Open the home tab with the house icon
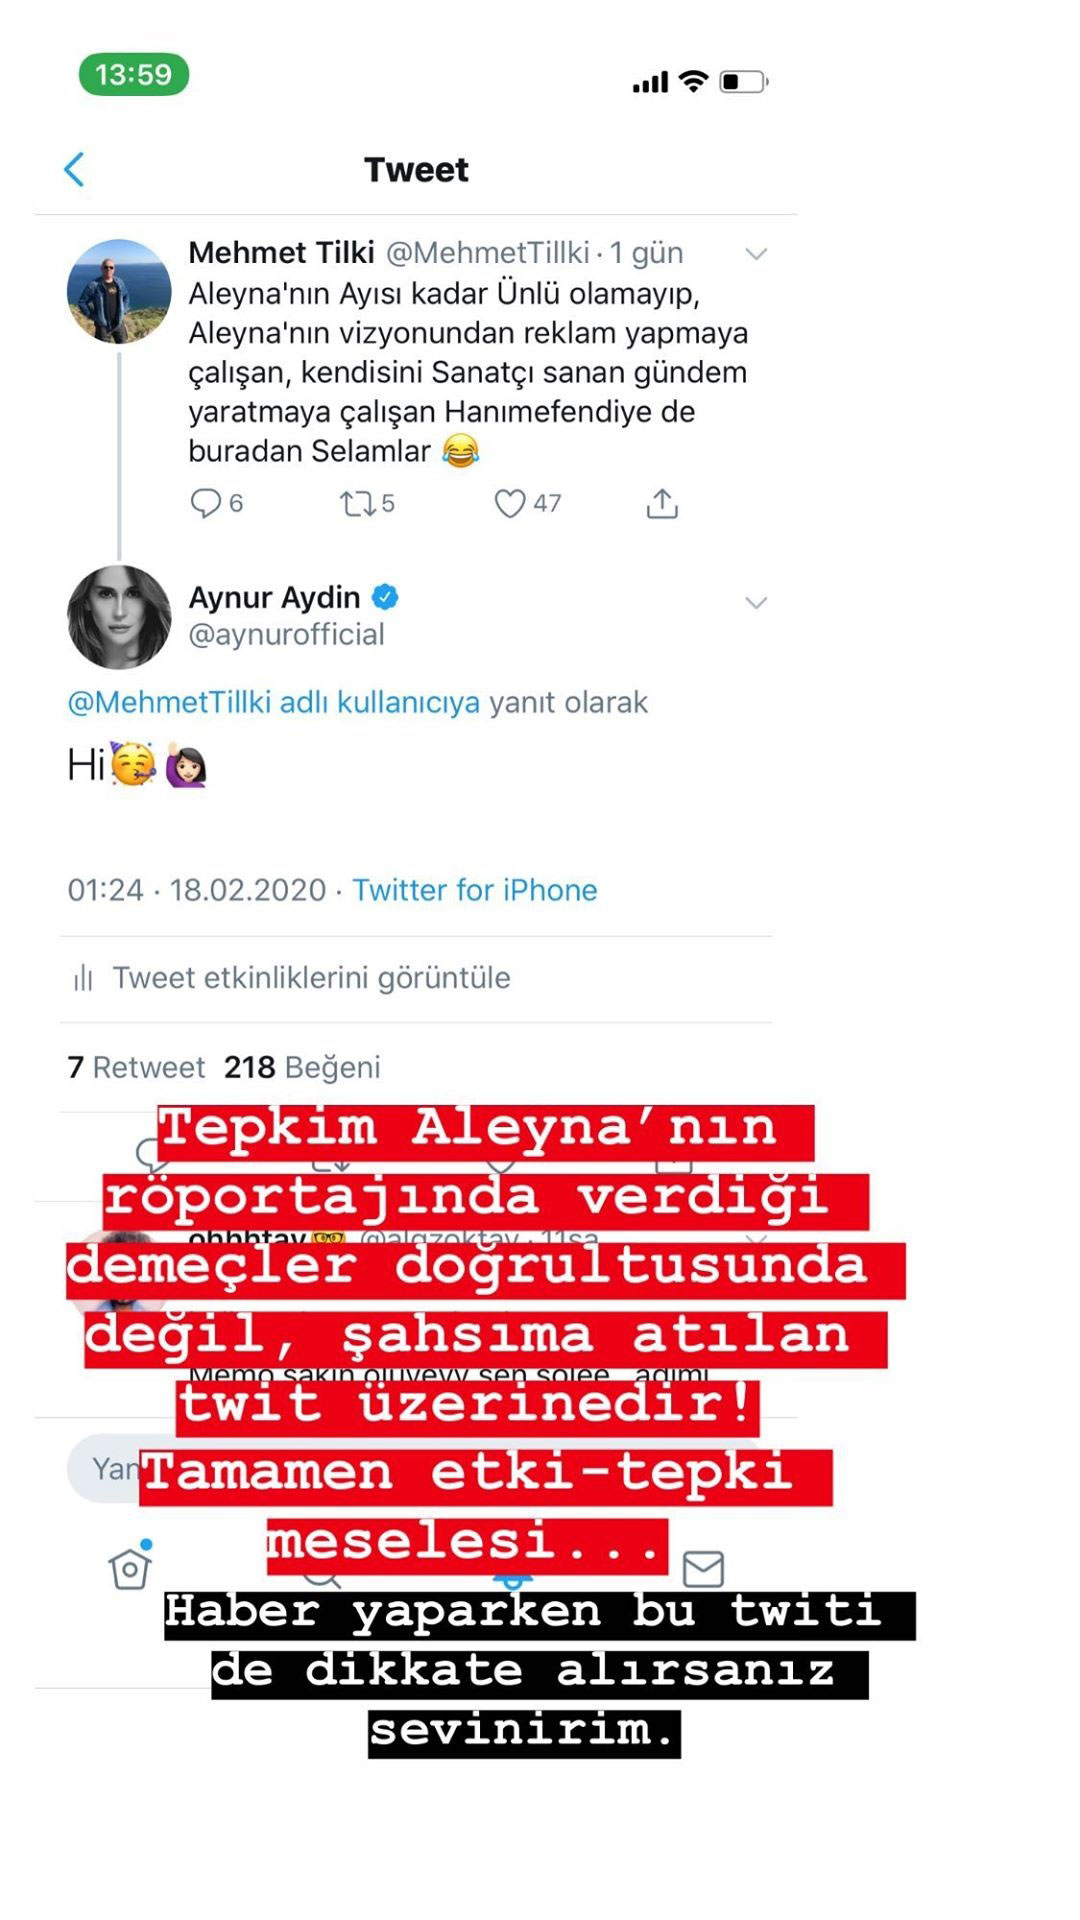 coord(130,1567)
